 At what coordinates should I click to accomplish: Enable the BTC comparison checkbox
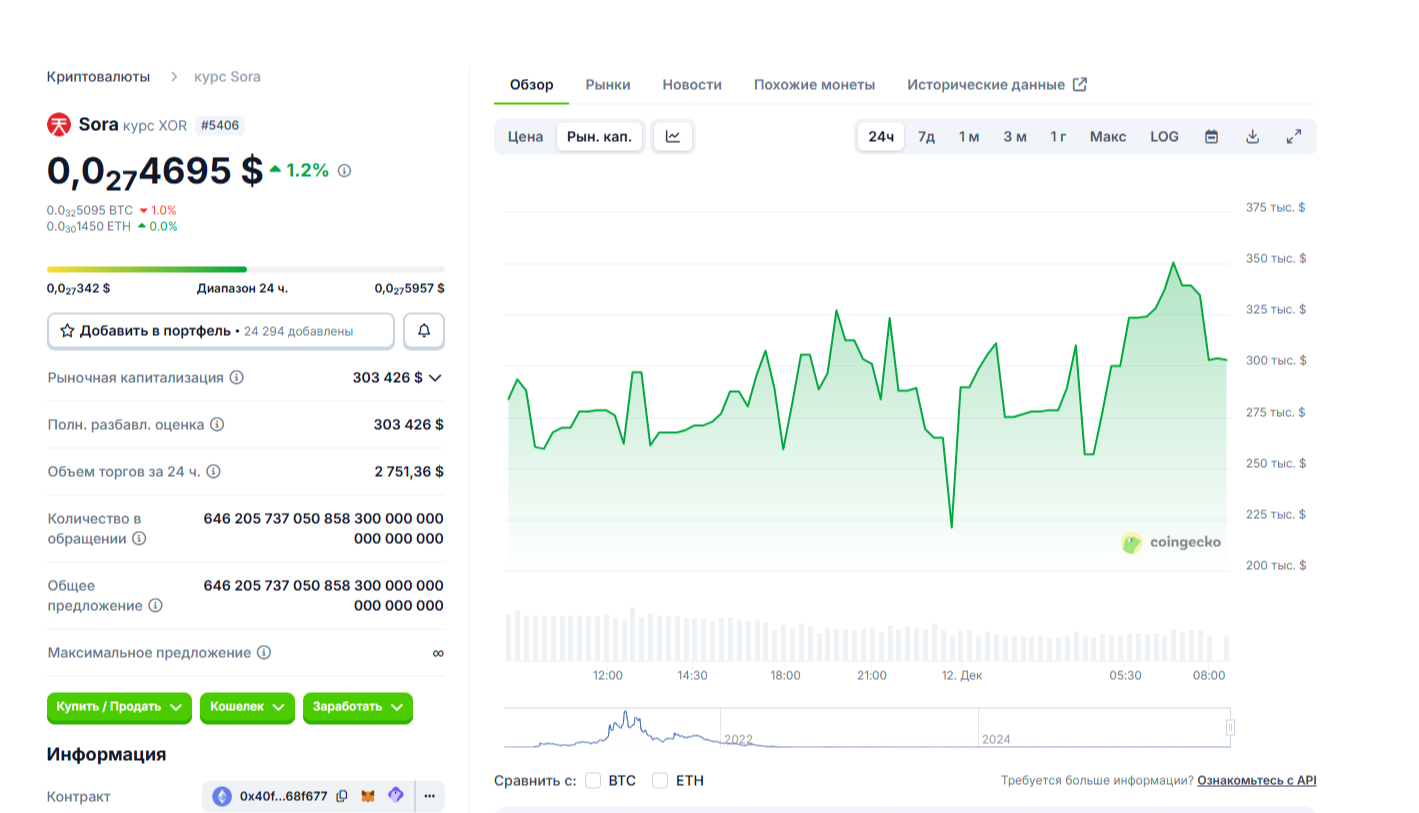point(593,781)
